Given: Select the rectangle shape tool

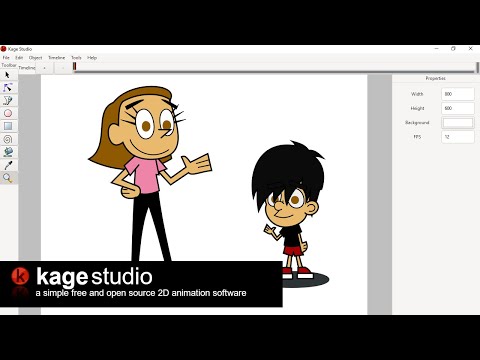Looking at the screenshot, I should point(8,126).
